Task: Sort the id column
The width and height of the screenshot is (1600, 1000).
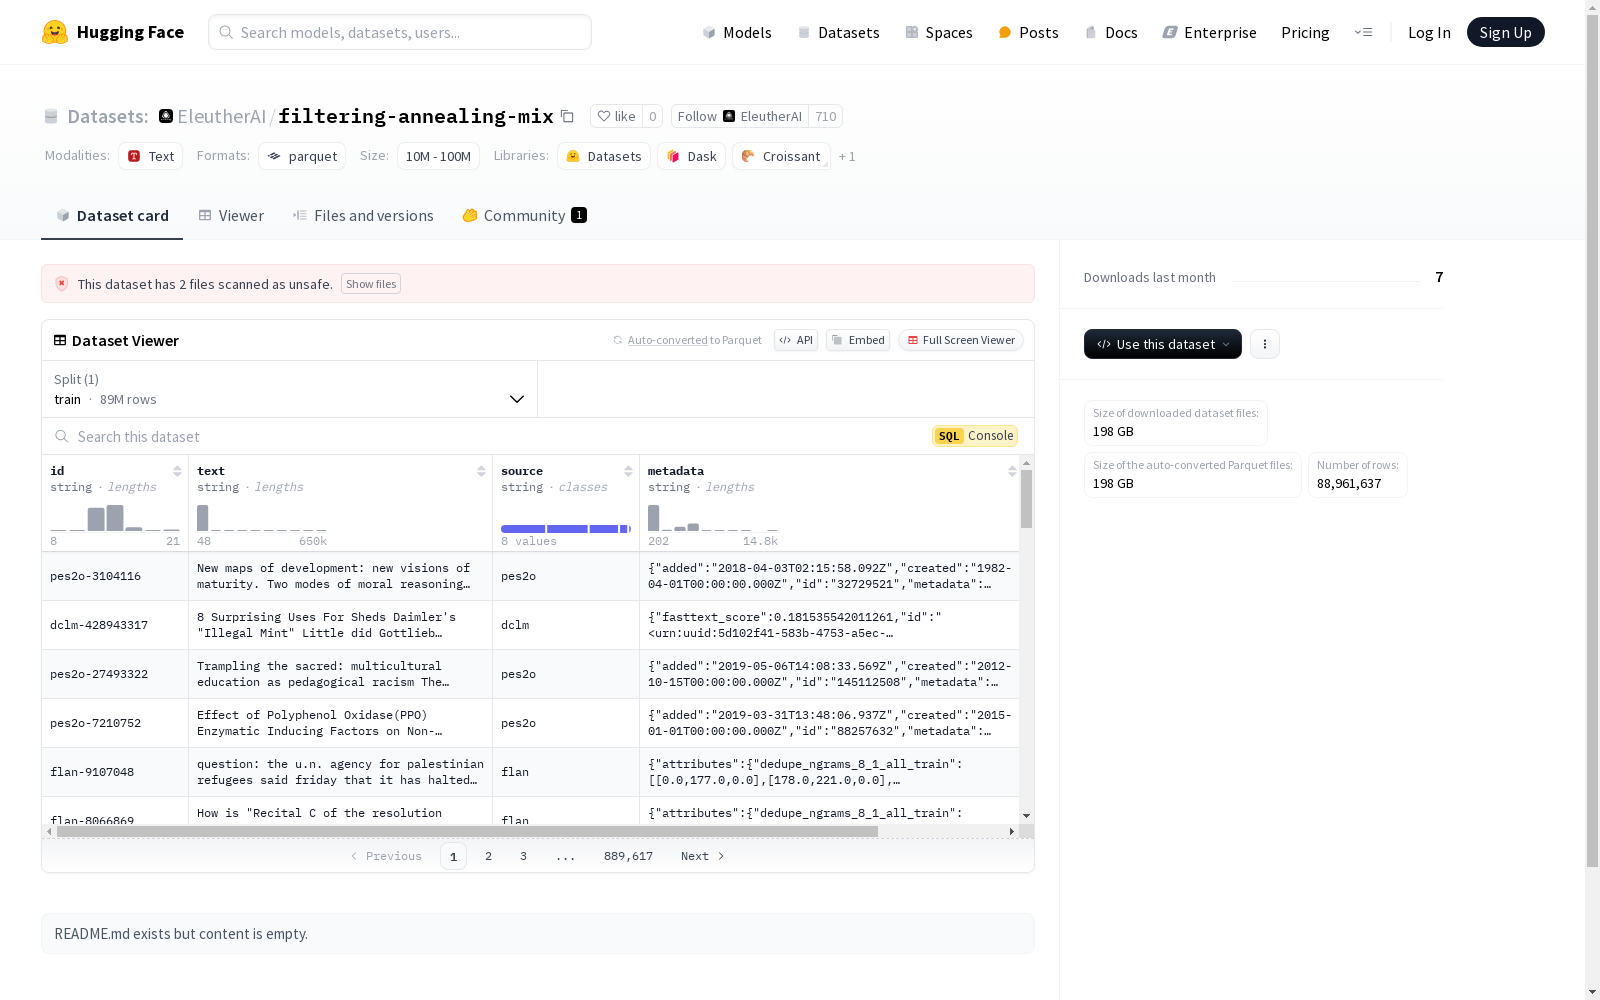Action: [x=177, y=471]
